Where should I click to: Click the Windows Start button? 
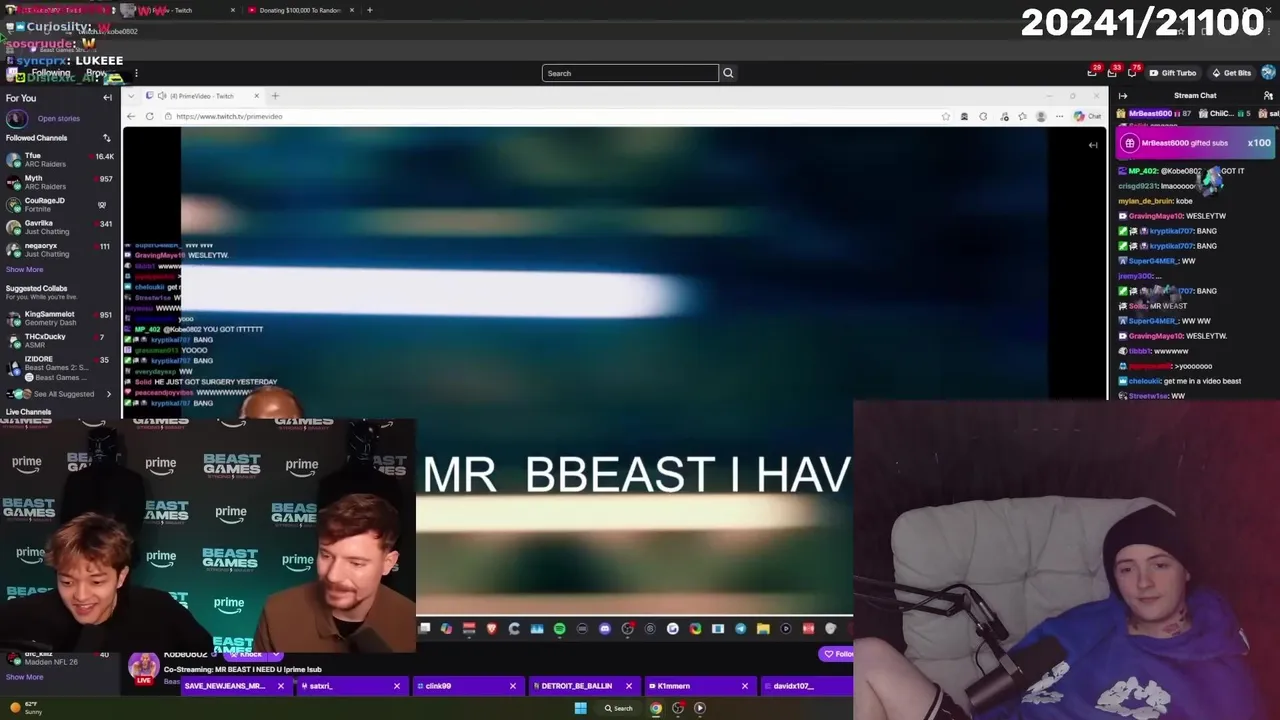580,708
